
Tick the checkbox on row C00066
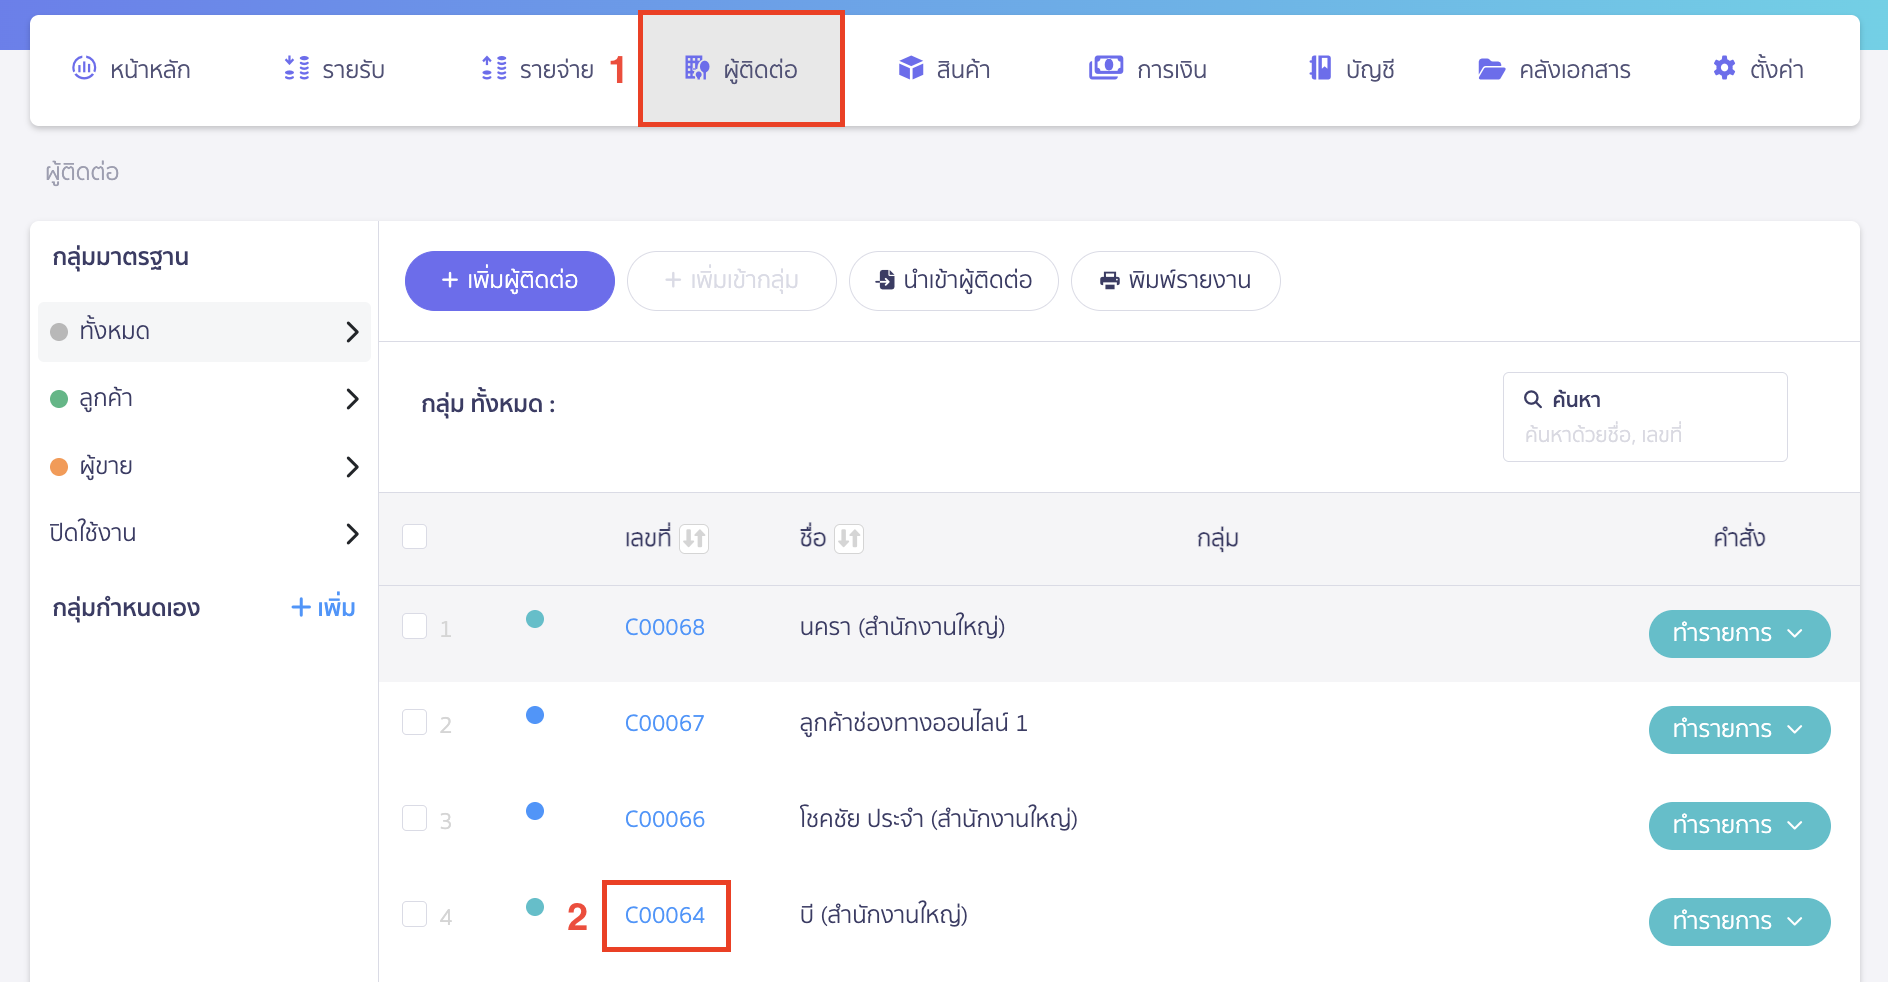click(x=414, y=817)
